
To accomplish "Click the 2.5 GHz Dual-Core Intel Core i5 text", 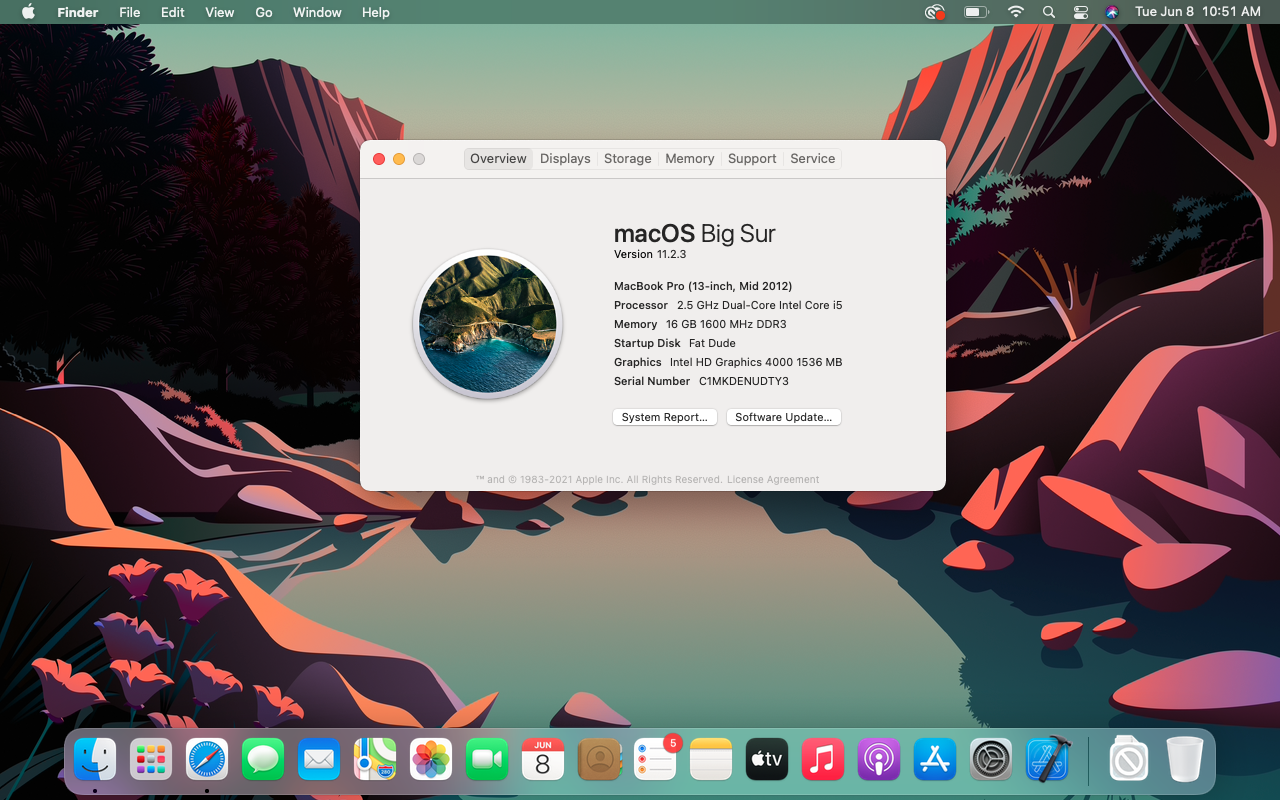I will tap(760, 305).
